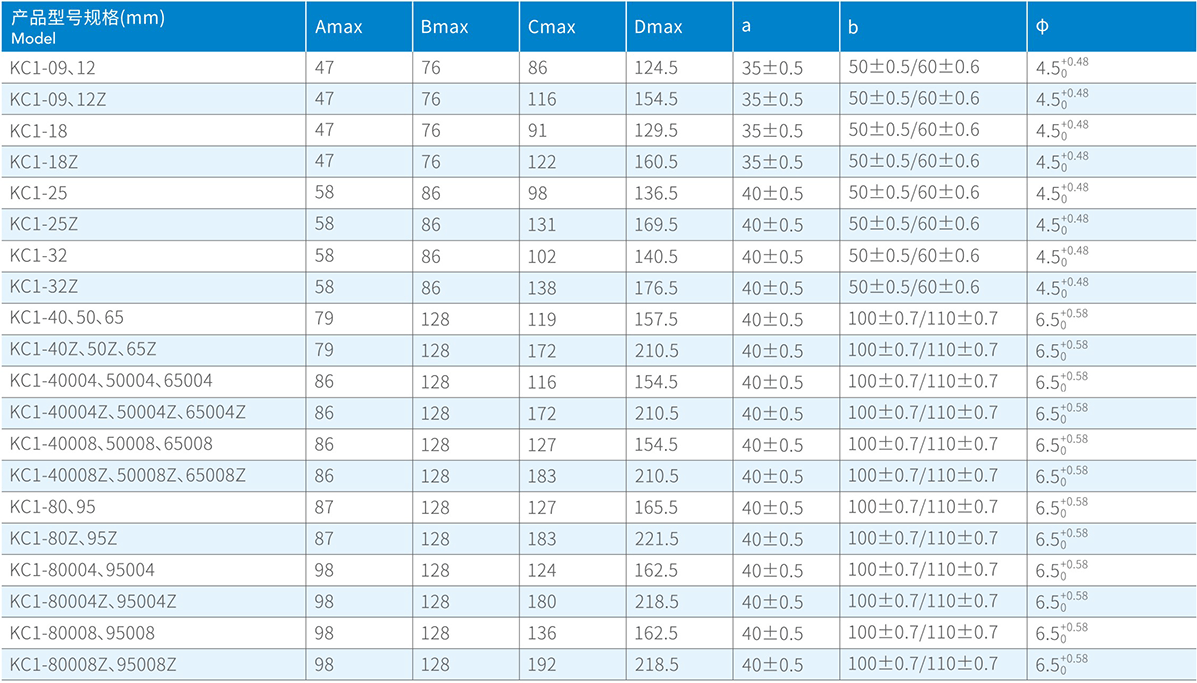Image resolution: width=1197 pixels, height=683 pixels.
Task: Click the Cmax column header
Action: [552, 27]
